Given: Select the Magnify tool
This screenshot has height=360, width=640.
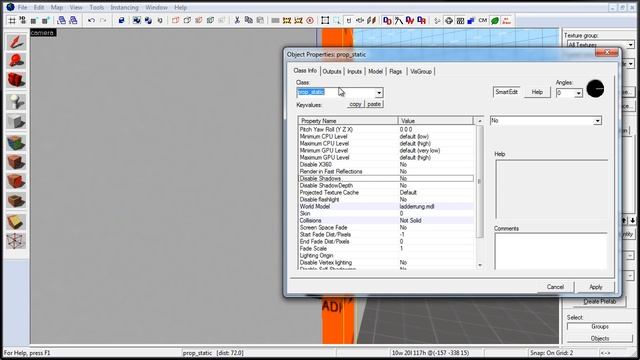Looking at the screenshot, I should (16, 60).
